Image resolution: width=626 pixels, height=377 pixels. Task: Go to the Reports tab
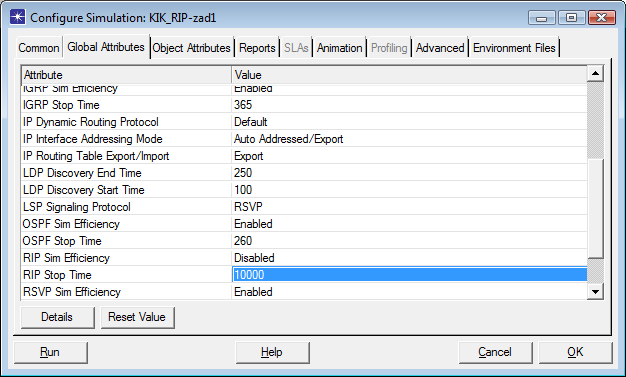[257, 48]
